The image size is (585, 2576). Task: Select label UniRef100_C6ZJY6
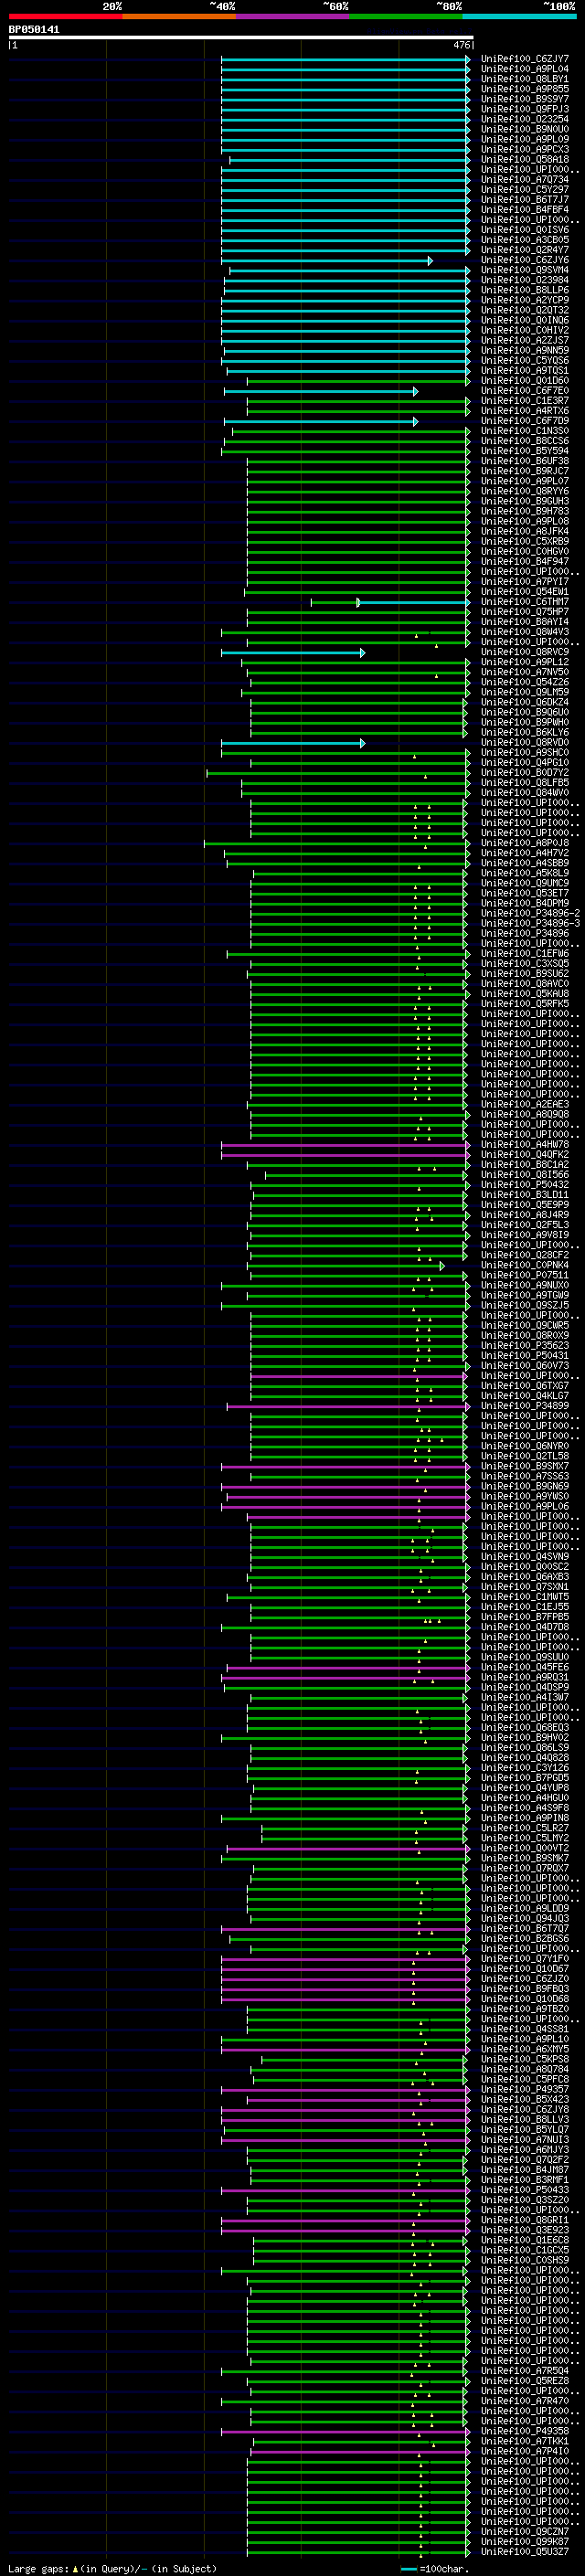(x=524, y=260)
